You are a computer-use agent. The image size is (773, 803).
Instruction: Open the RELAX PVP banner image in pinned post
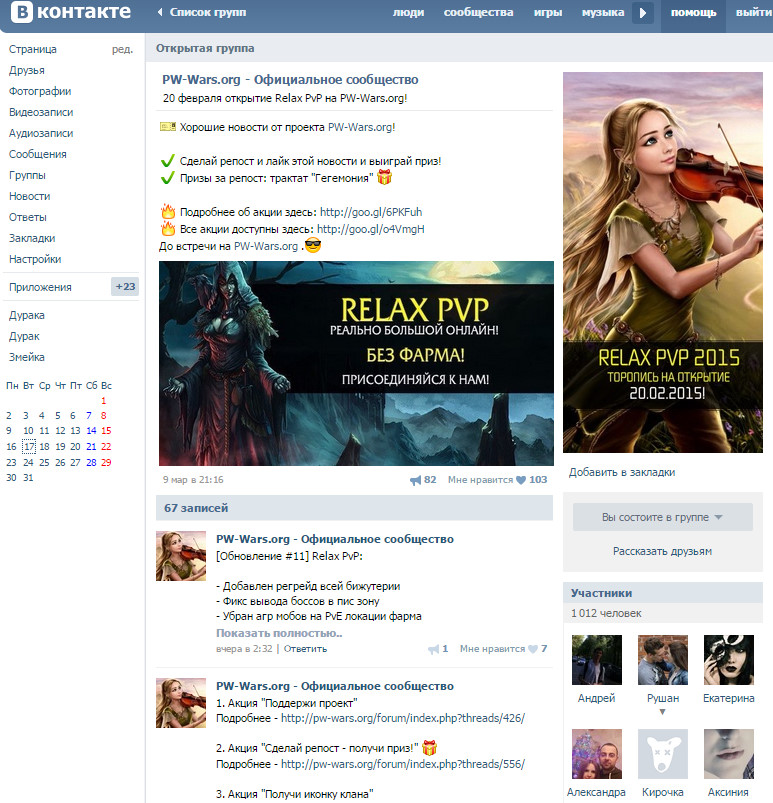[356, 363]
